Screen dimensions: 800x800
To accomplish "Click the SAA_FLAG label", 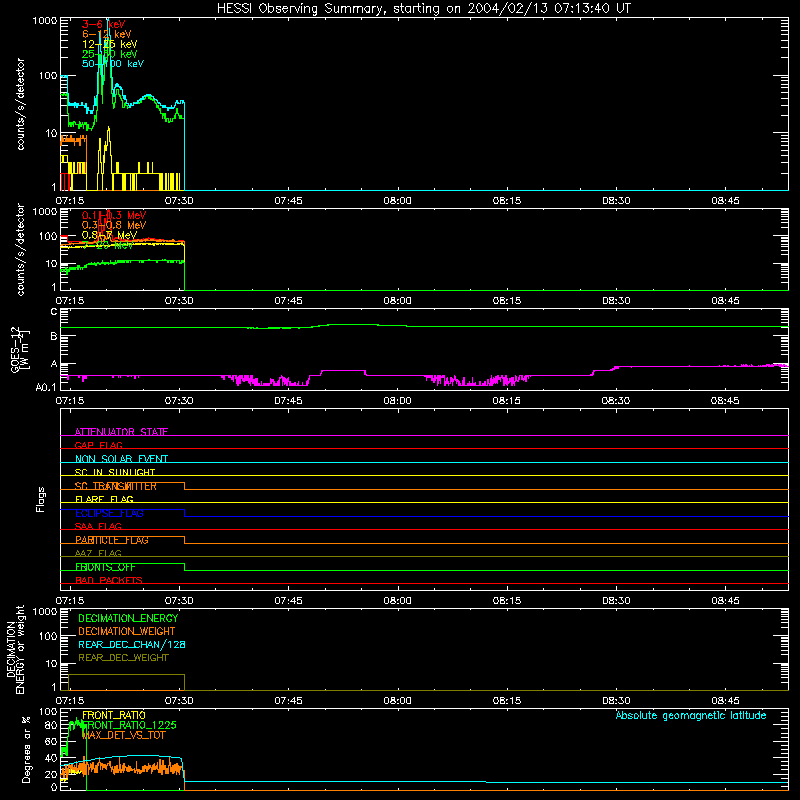I will pos(98,526).
